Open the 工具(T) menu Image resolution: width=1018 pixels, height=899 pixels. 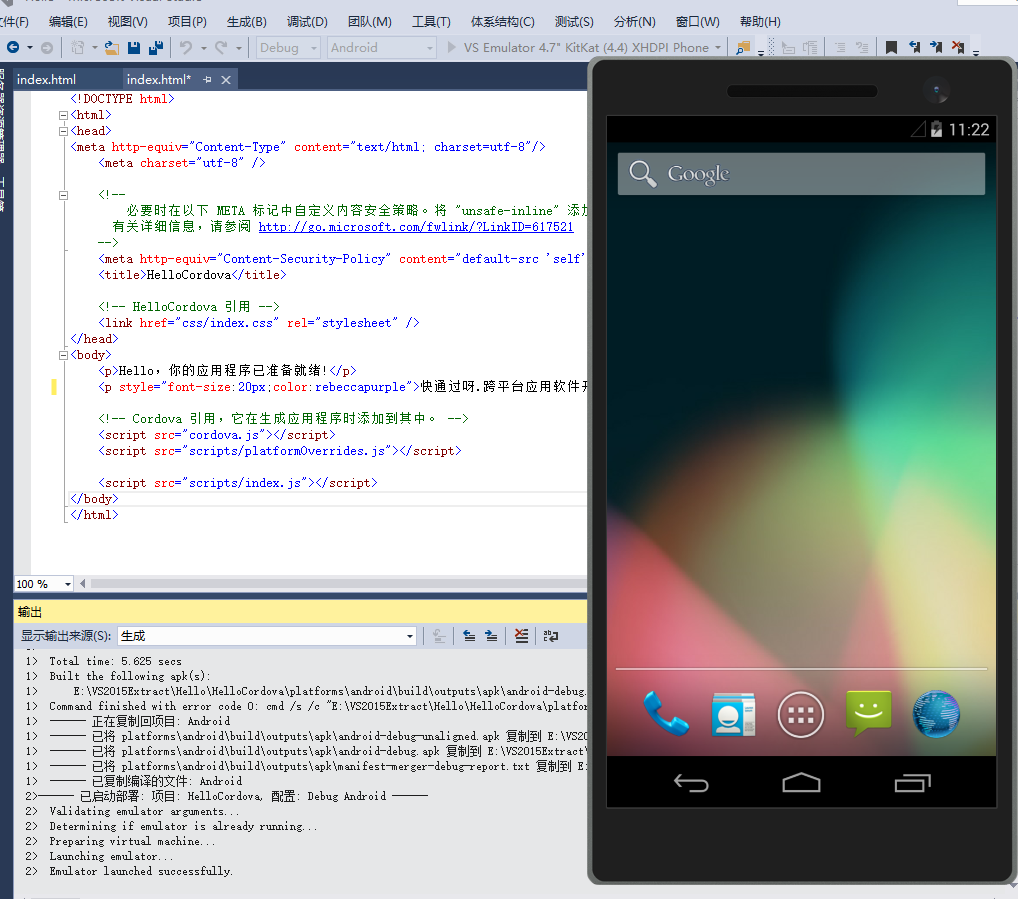click(x=431, y=21)
